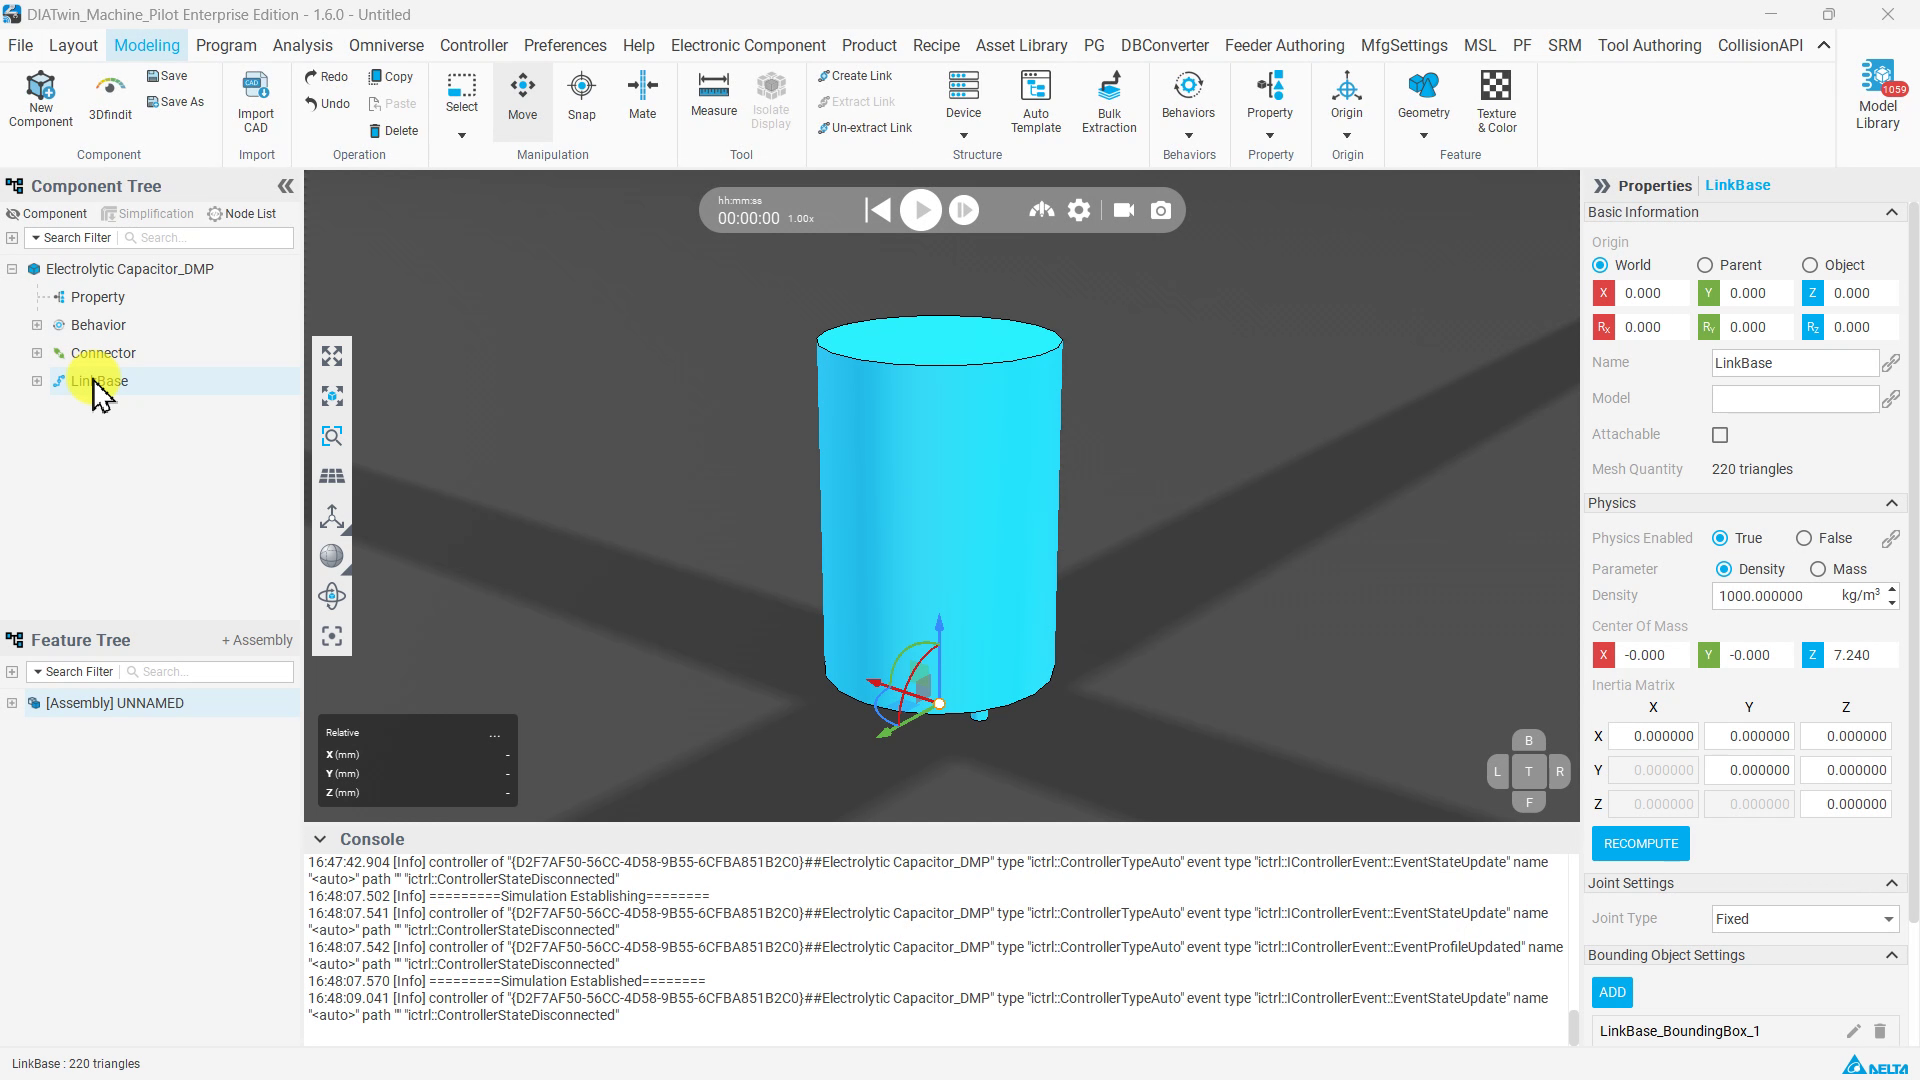Image resolution: width=1920 pixels, height=1080 pixels.
Task: Open the Feeder Authoring menu tab
Action: pos(1284,45)
